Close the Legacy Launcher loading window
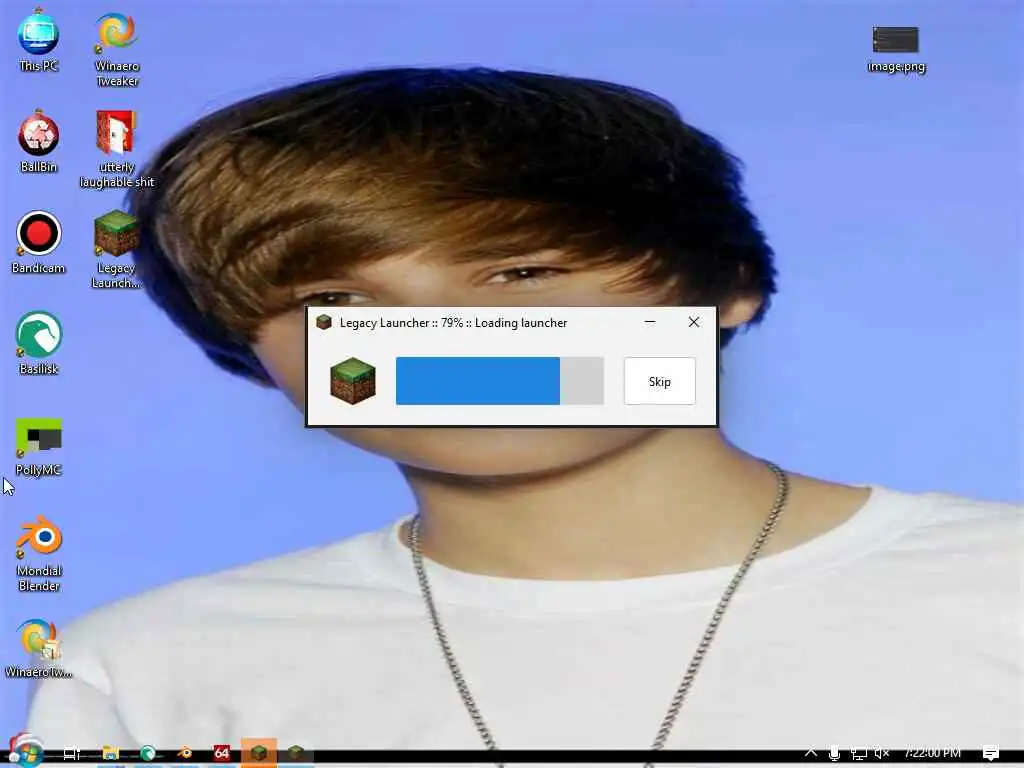 click(x=694, y=322)
